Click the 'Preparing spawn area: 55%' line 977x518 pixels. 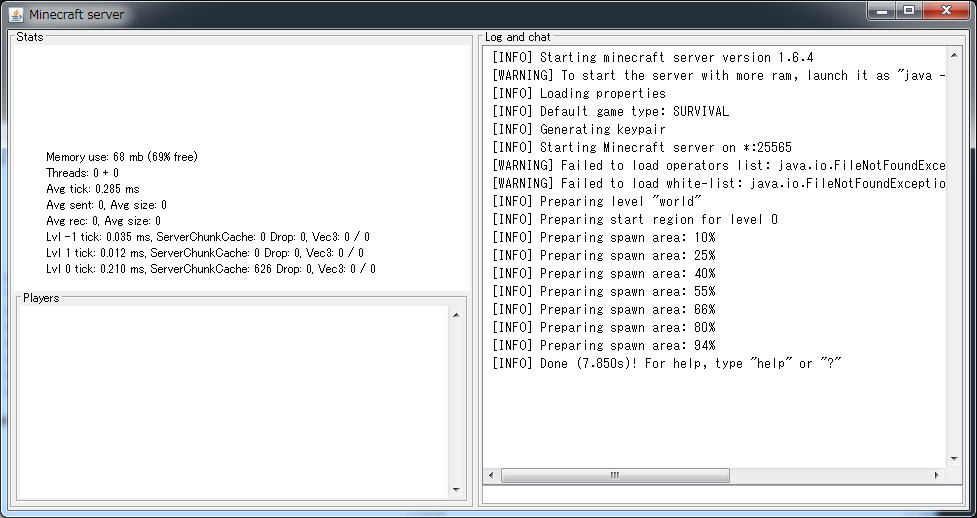604,292
